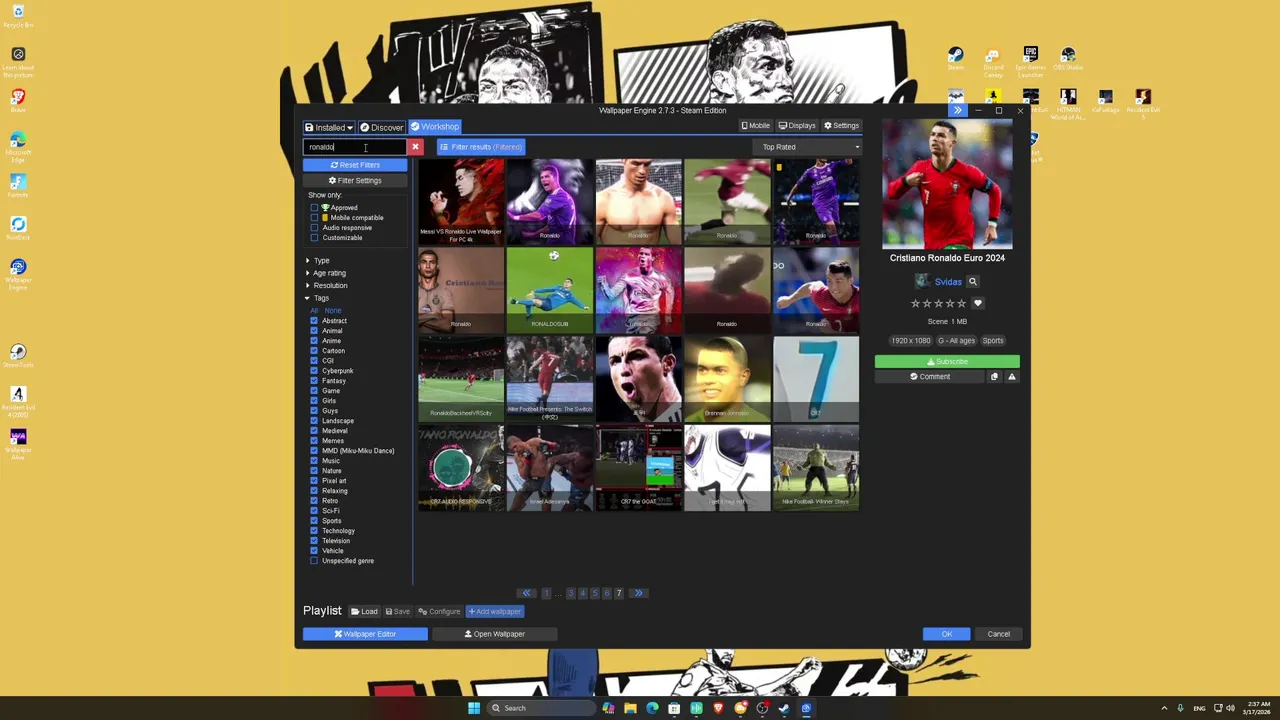Image resolution: width=1280 pixels, height=720 pixels.
Task: Select the Messi VS Ronaldo Live Wallpaper thumbnail
Action: pyautogui.click(x=461, y=201)
